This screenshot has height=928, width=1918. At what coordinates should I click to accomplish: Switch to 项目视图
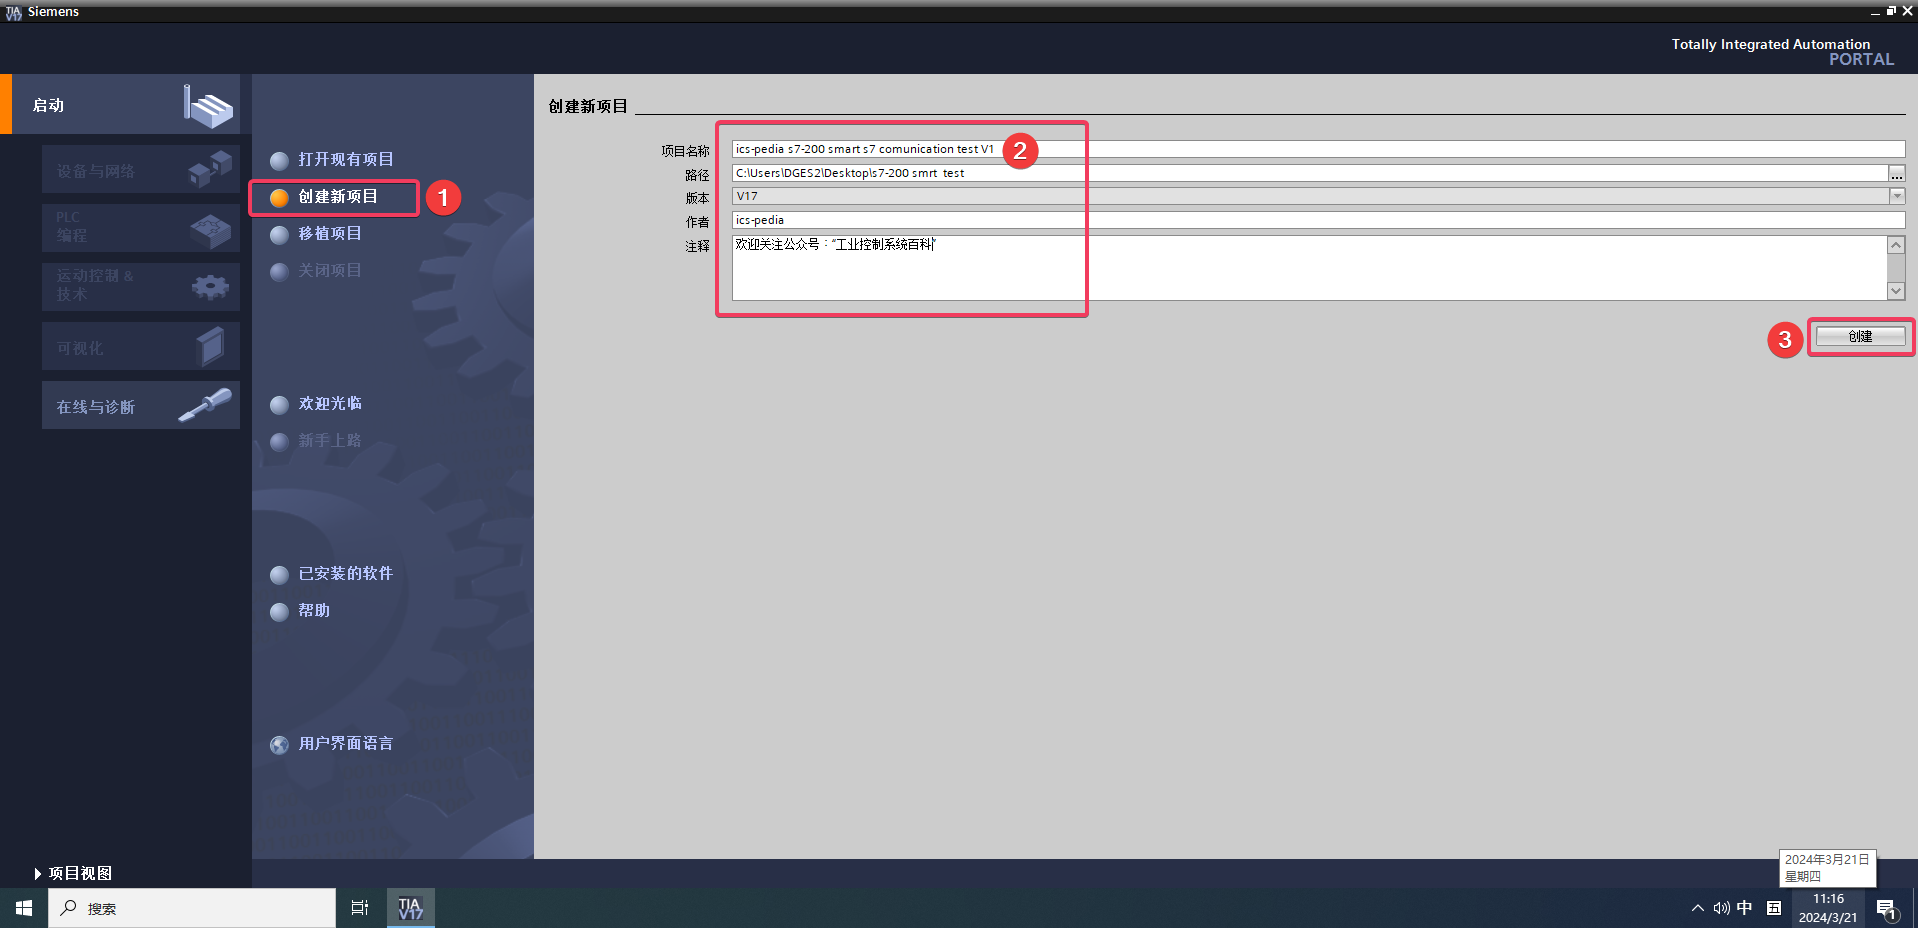(80, 874)
